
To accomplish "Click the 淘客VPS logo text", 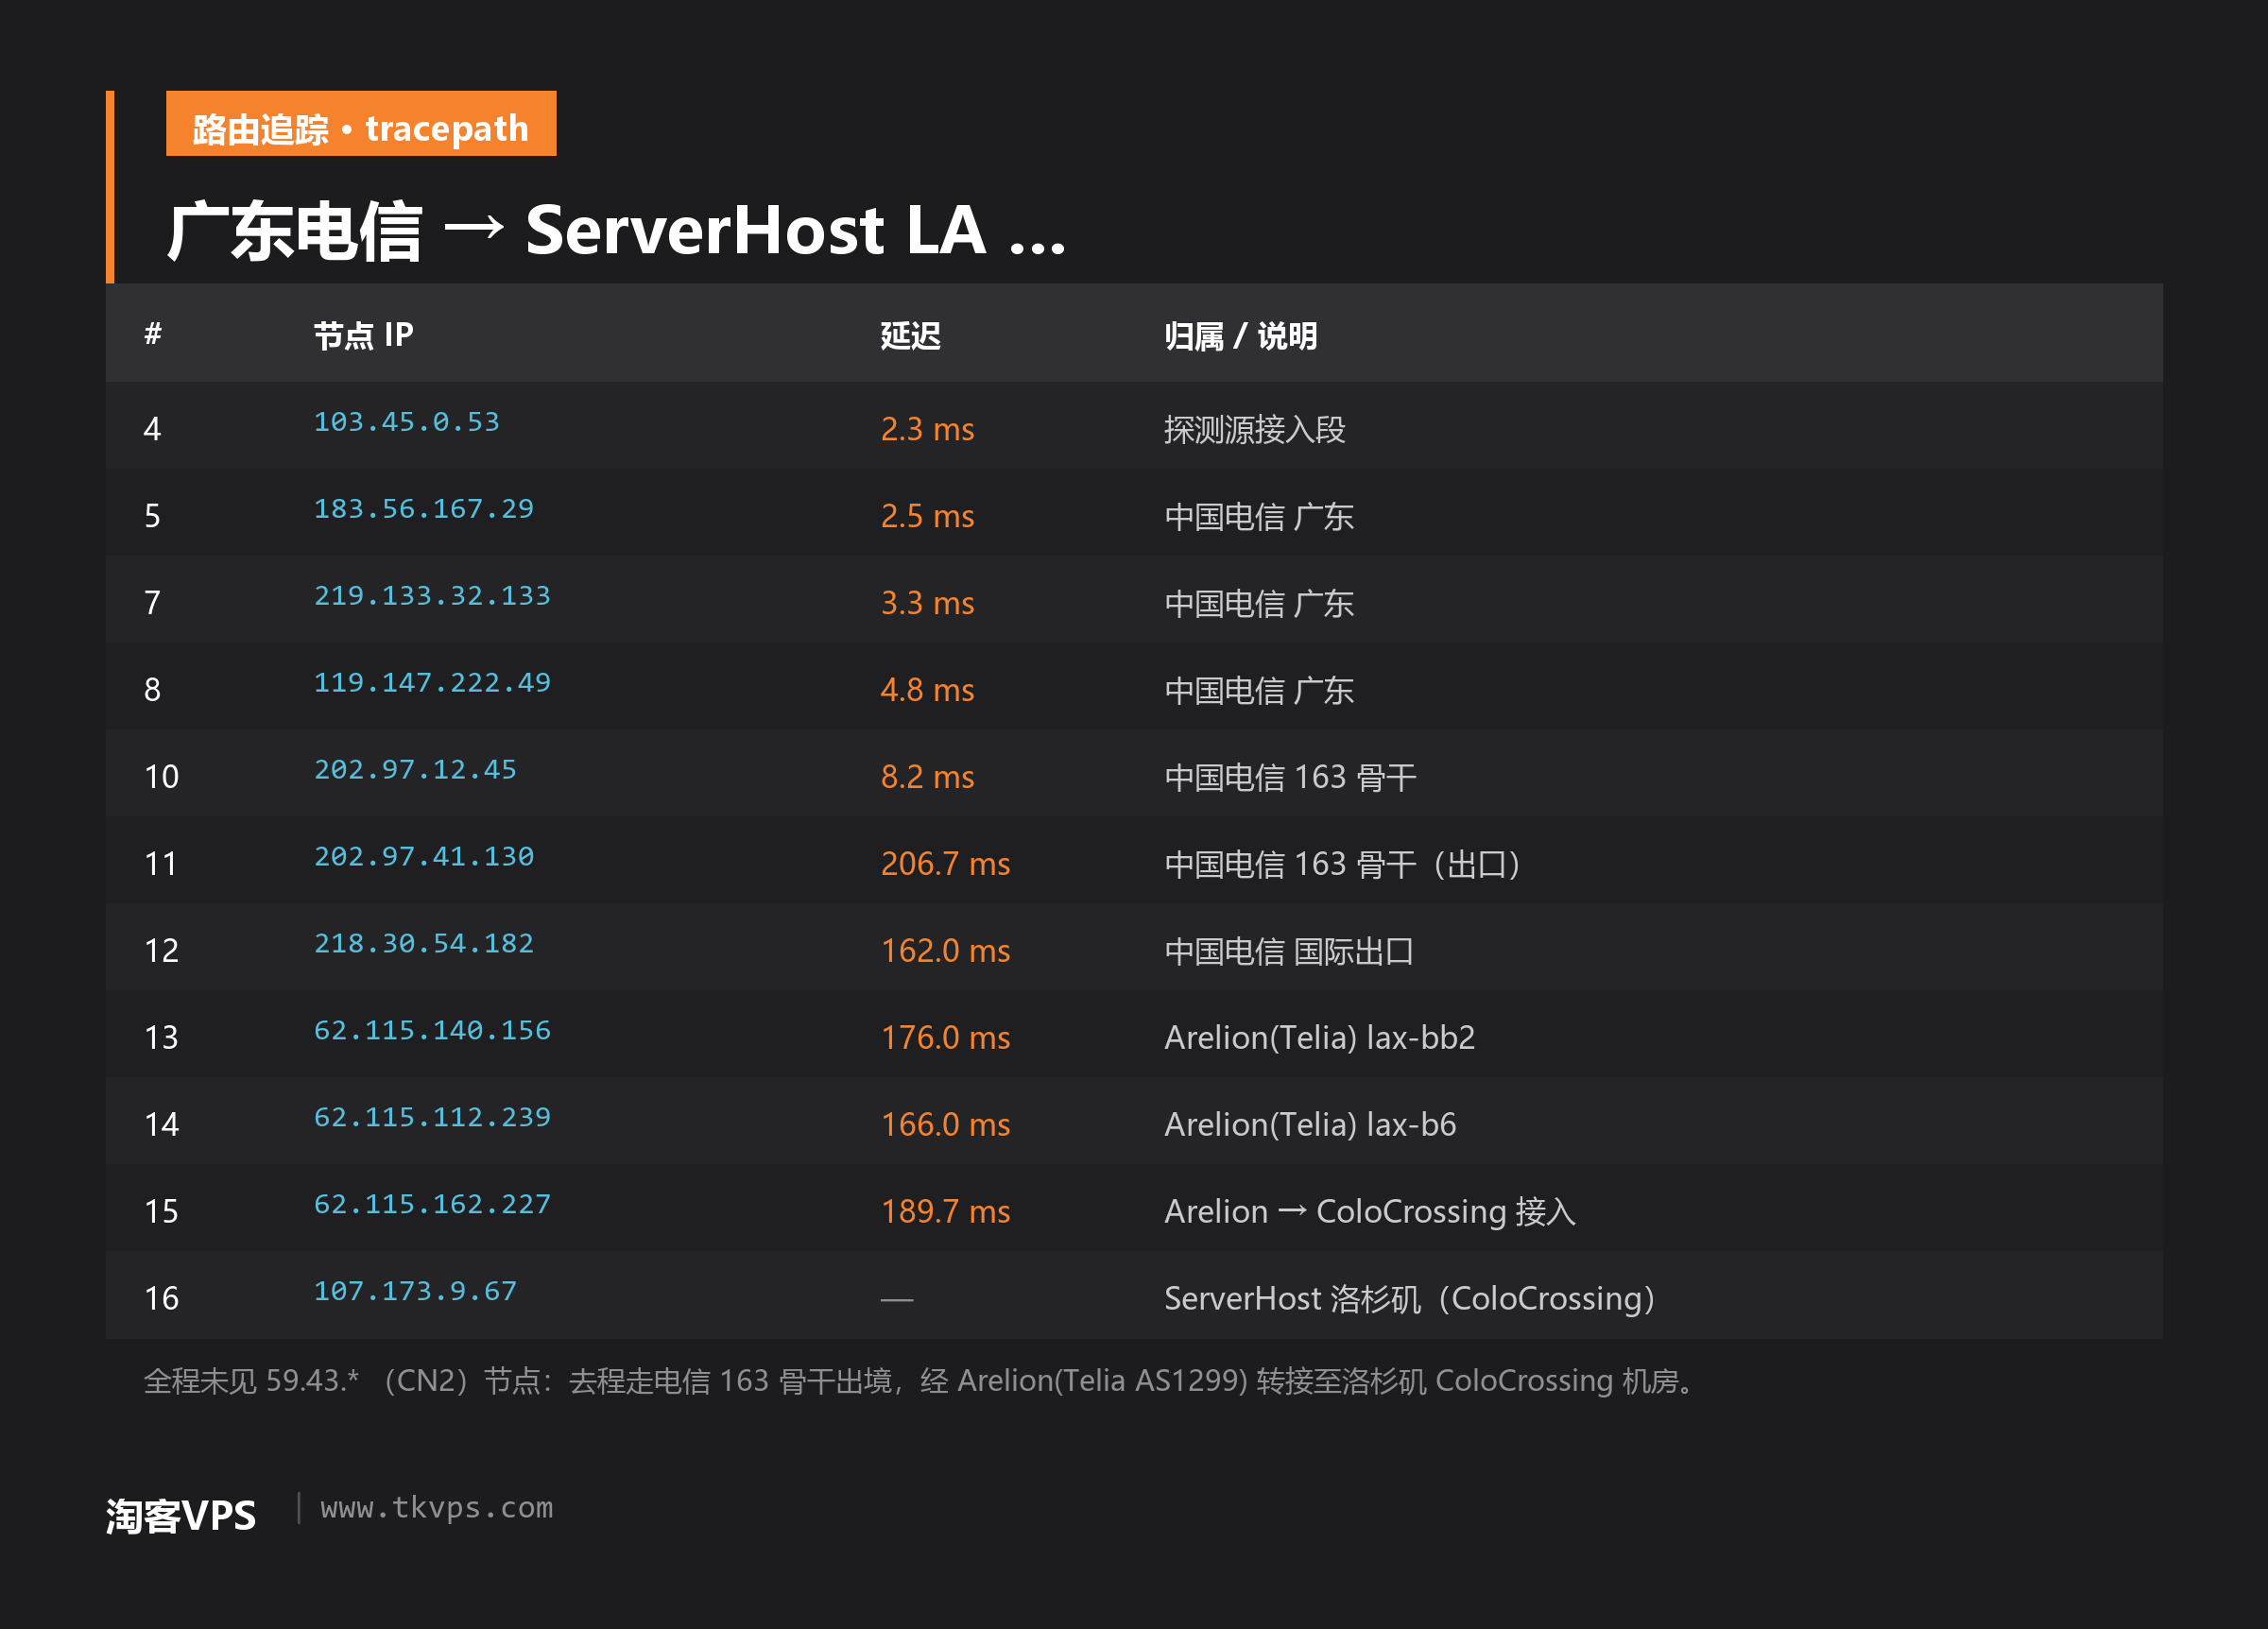I will pos(181,1515).
